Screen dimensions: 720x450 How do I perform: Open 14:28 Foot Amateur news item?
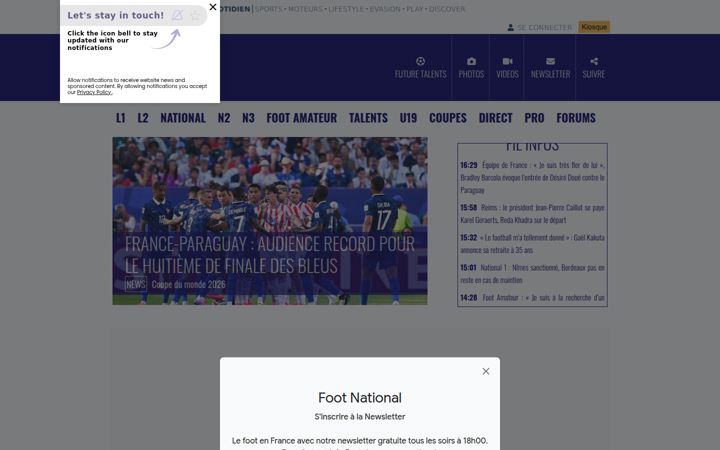[532, 298]
